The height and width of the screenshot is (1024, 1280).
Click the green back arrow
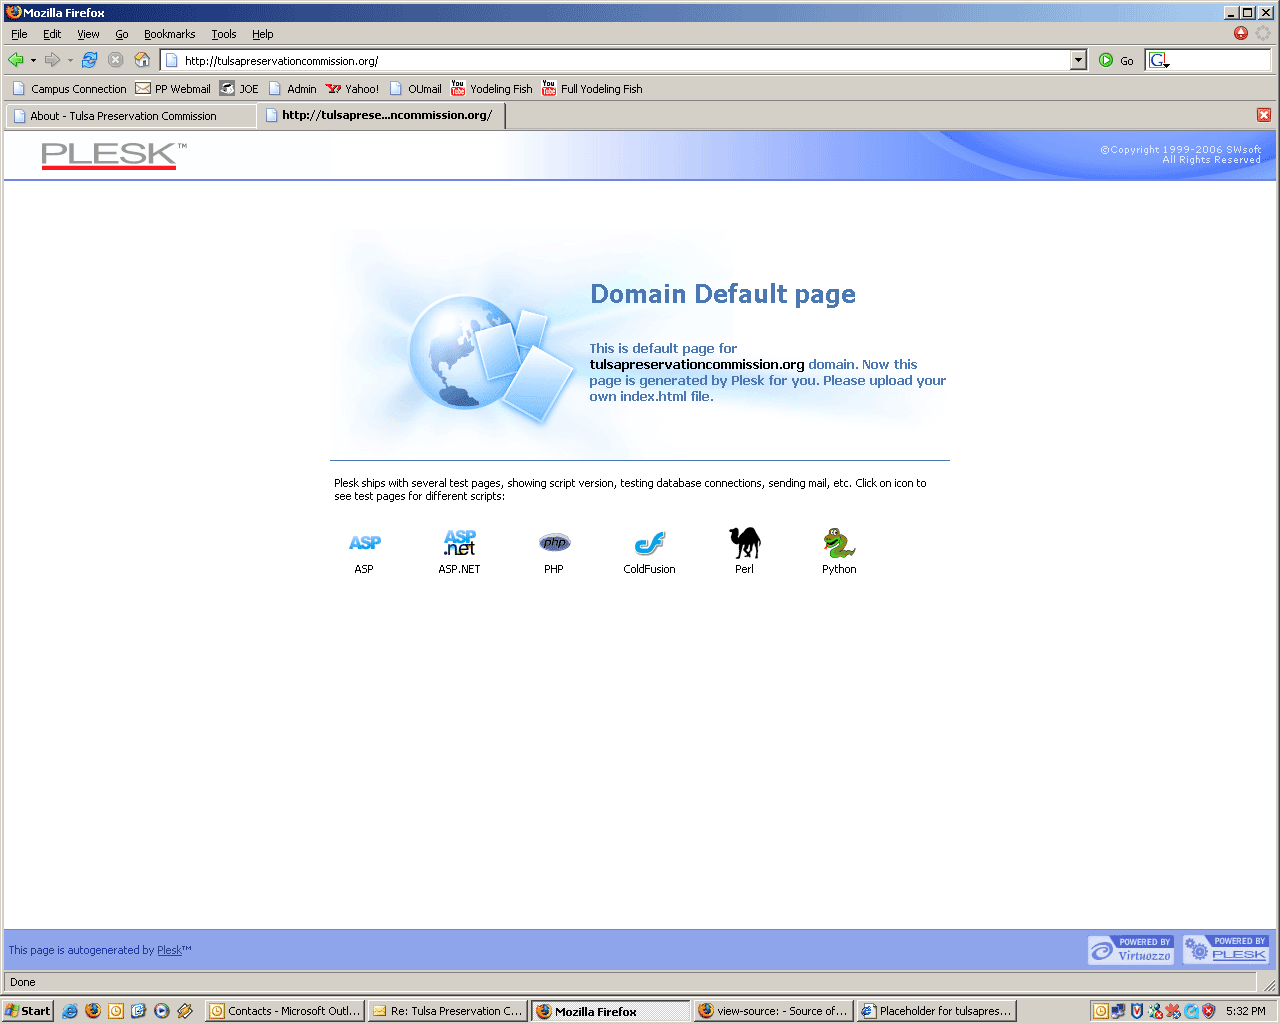tap(16, 60)
